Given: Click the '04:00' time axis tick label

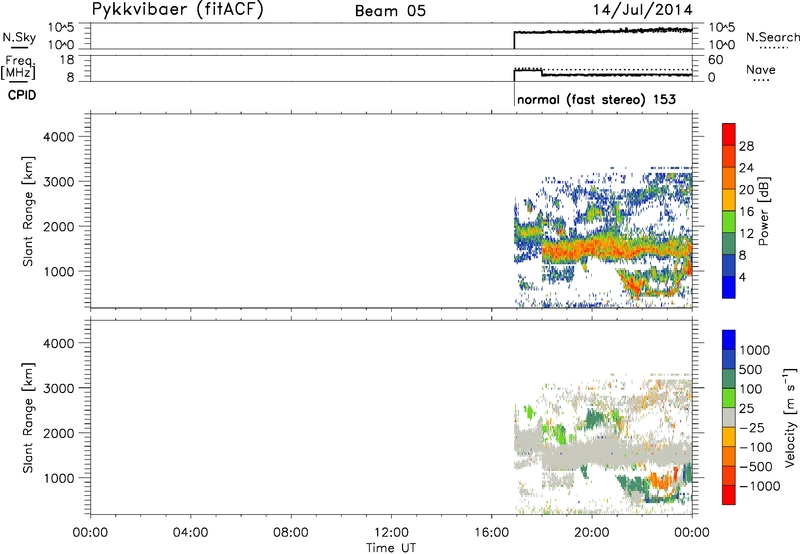Looking at the screenshot, I should tap(190, 533).
